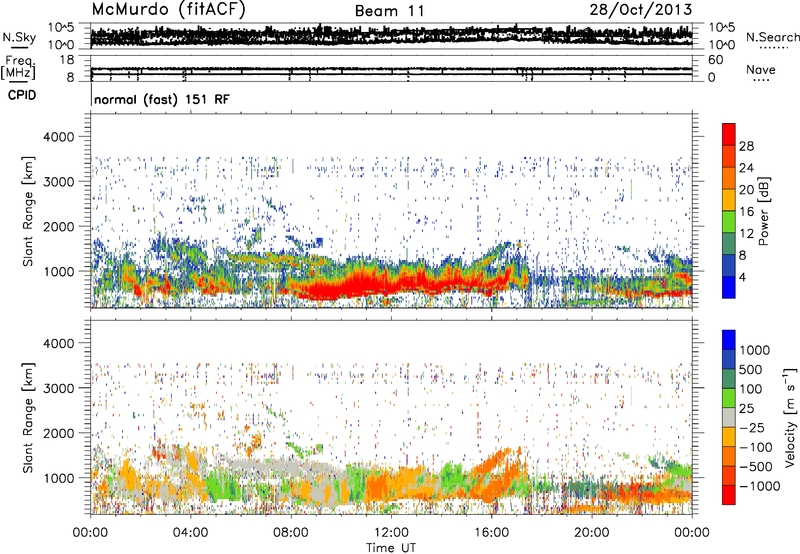Click the '08:00' time axis label
Screen dimensions: 800x554
coord(290,533)
